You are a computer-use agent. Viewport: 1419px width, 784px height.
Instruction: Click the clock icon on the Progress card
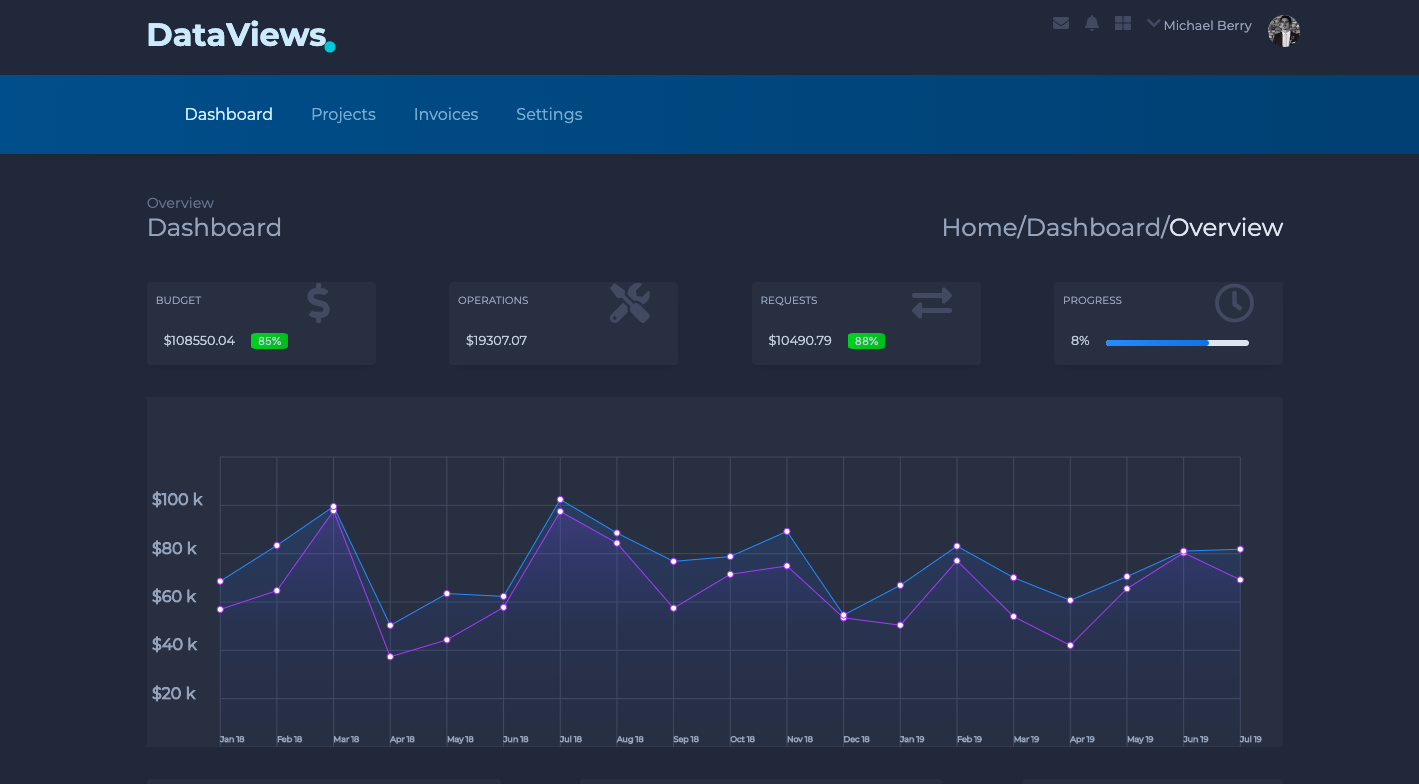1234,303
